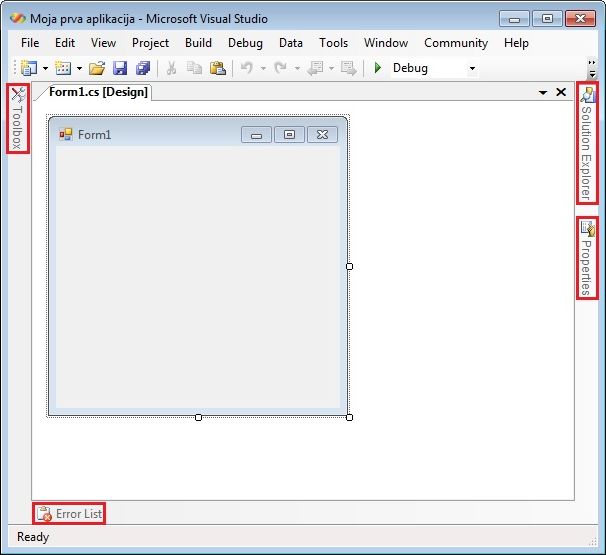606x555 pixels.
Task: Select the Form1 title bar in designer
Action: pyautogui.click(x=198, y=134)
